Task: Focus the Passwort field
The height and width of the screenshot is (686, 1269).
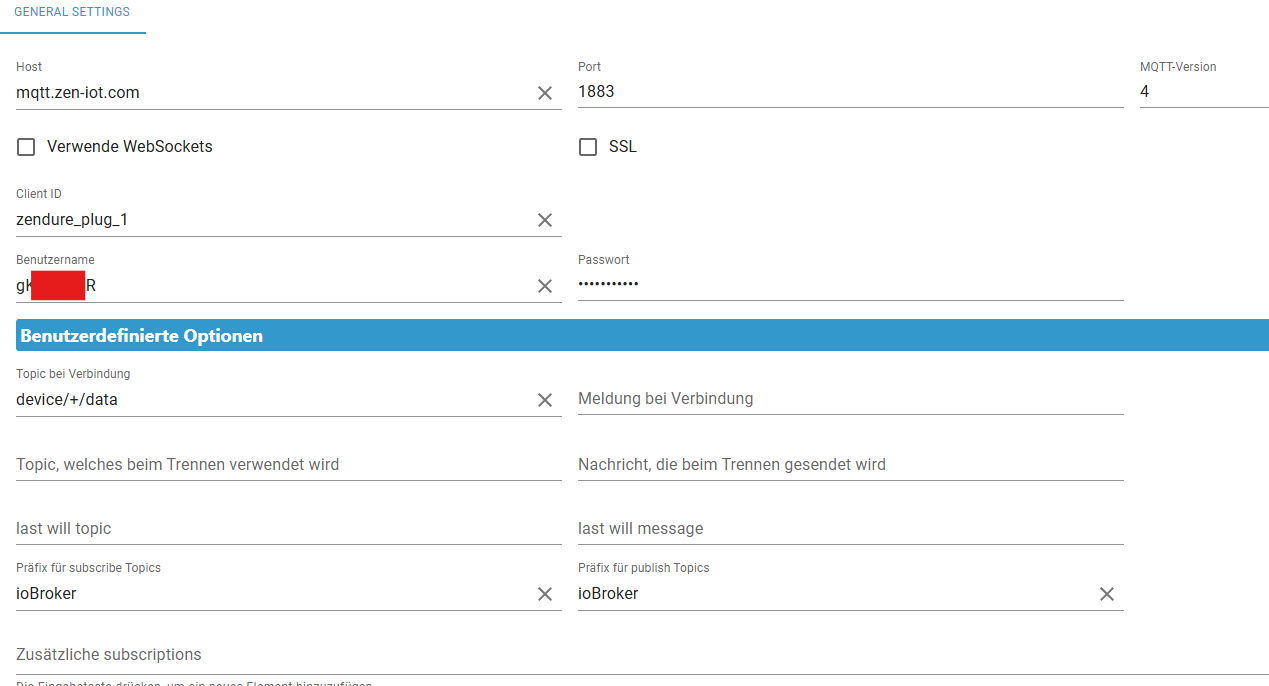Action: pyautogui.click(x=850, y=285)
